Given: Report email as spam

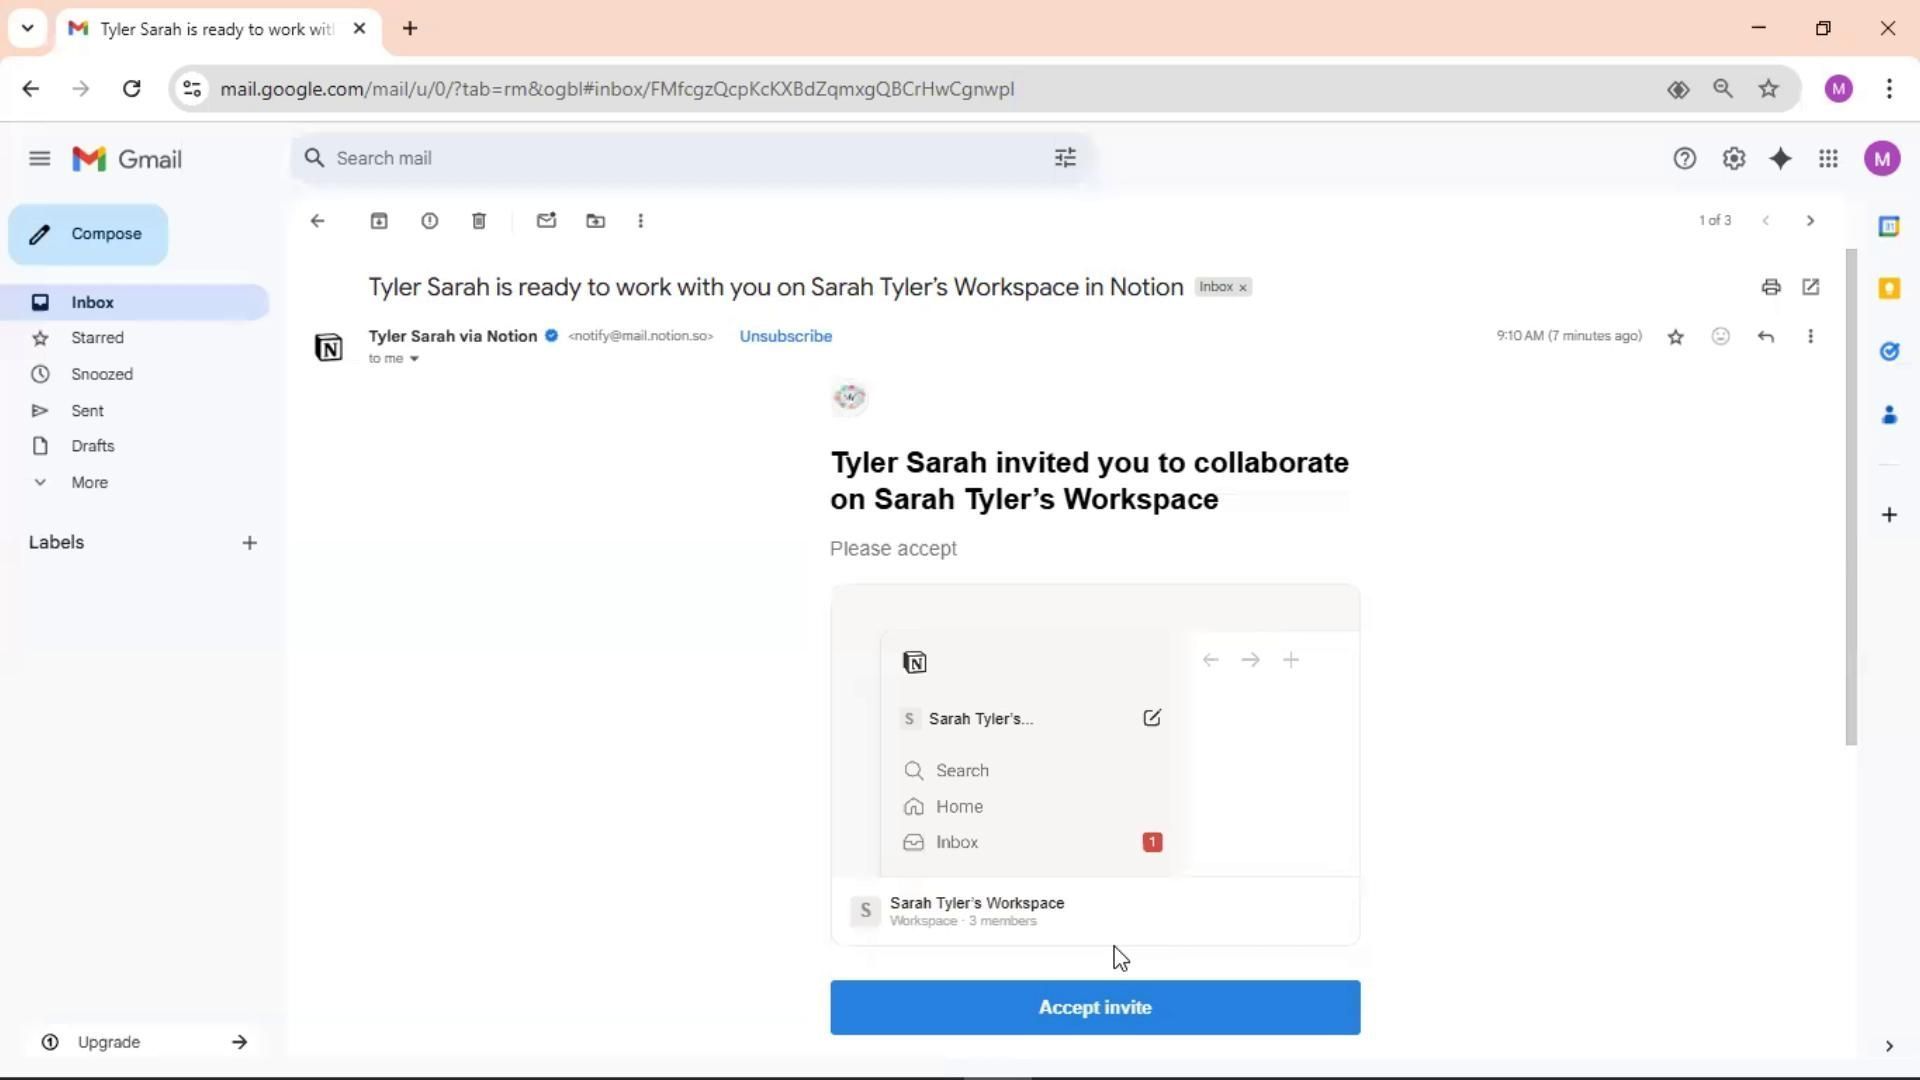Looking at the screenshot, I should [429, 221].
